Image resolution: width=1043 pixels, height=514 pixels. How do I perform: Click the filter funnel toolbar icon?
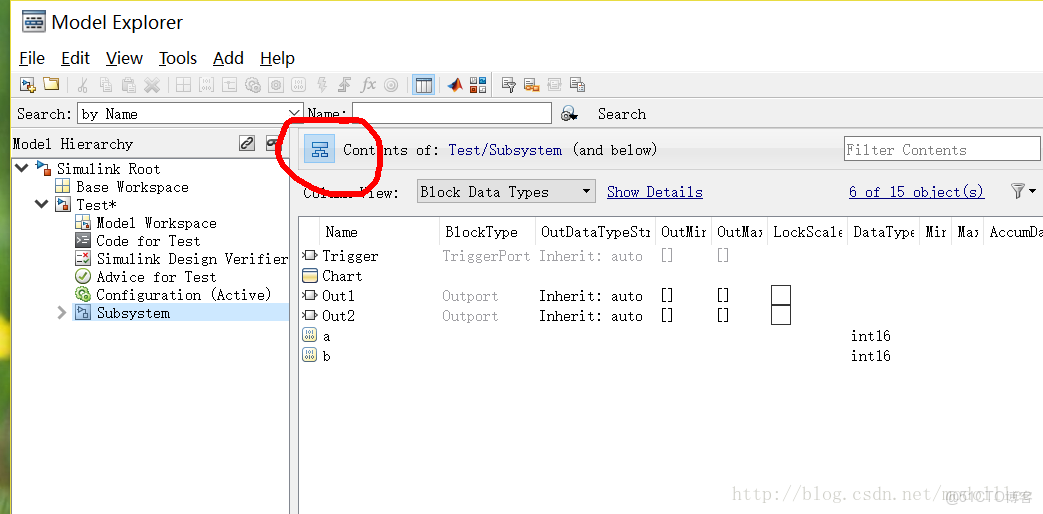(509, 85)
